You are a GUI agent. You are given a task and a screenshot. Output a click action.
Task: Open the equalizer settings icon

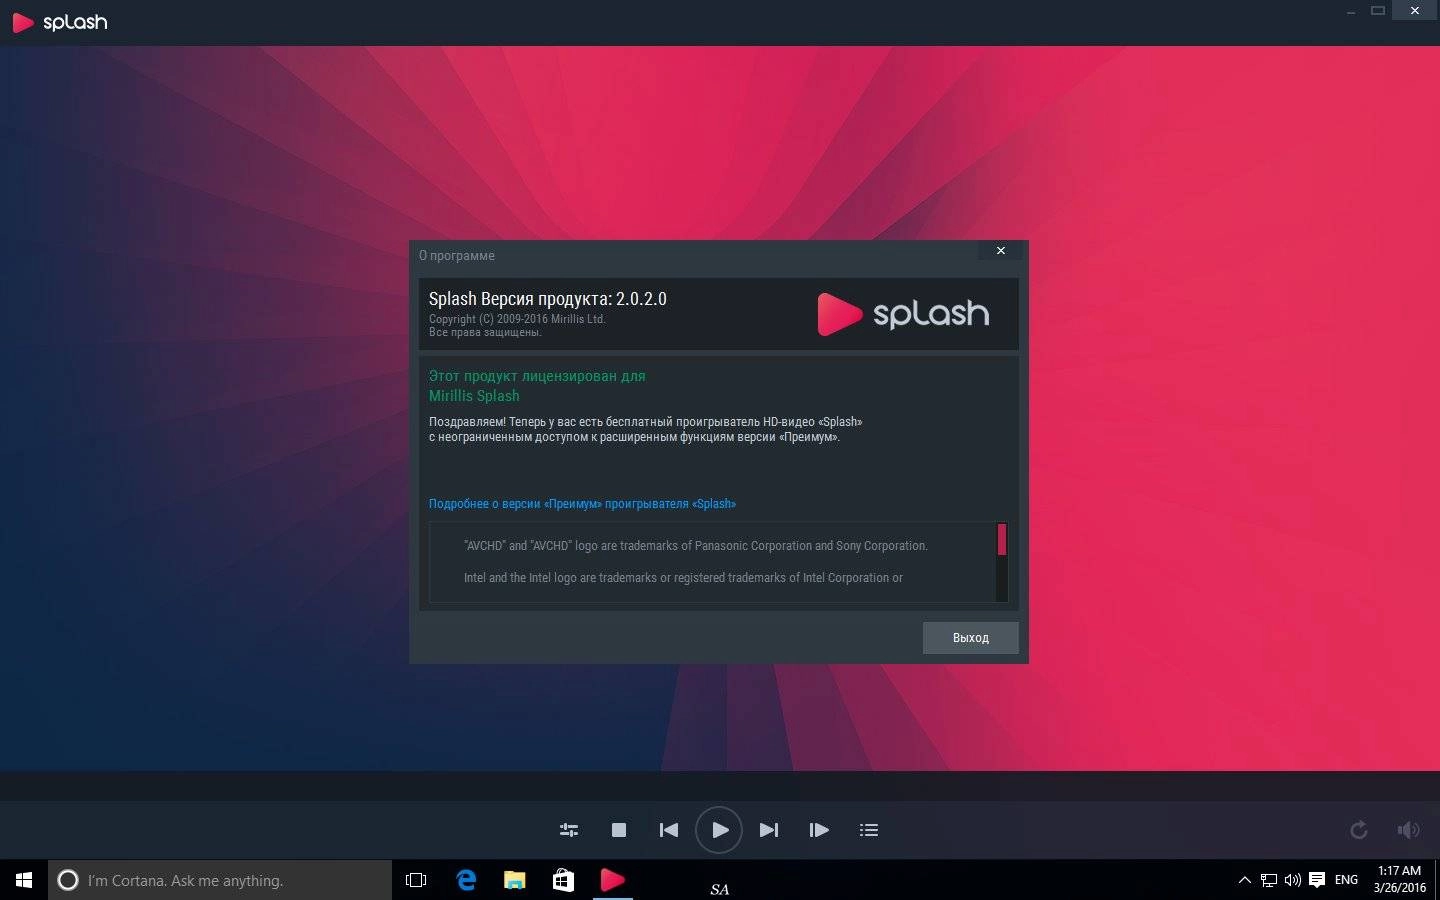(569, 830)
